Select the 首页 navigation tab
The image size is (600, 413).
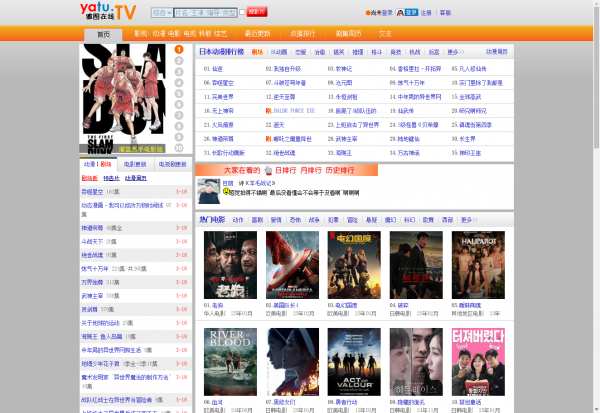104,34
